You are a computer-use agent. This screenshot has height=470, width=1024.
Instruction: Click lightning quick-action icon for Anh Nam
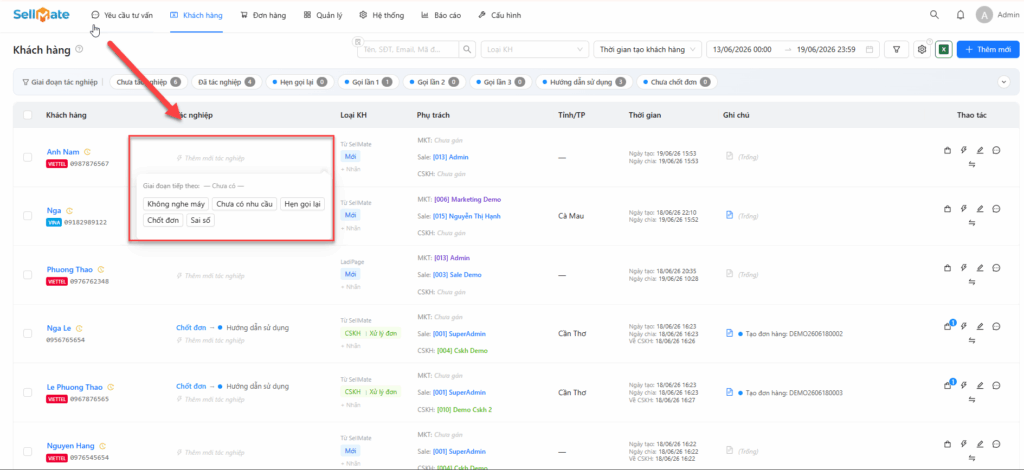click(x=964, y=151)
